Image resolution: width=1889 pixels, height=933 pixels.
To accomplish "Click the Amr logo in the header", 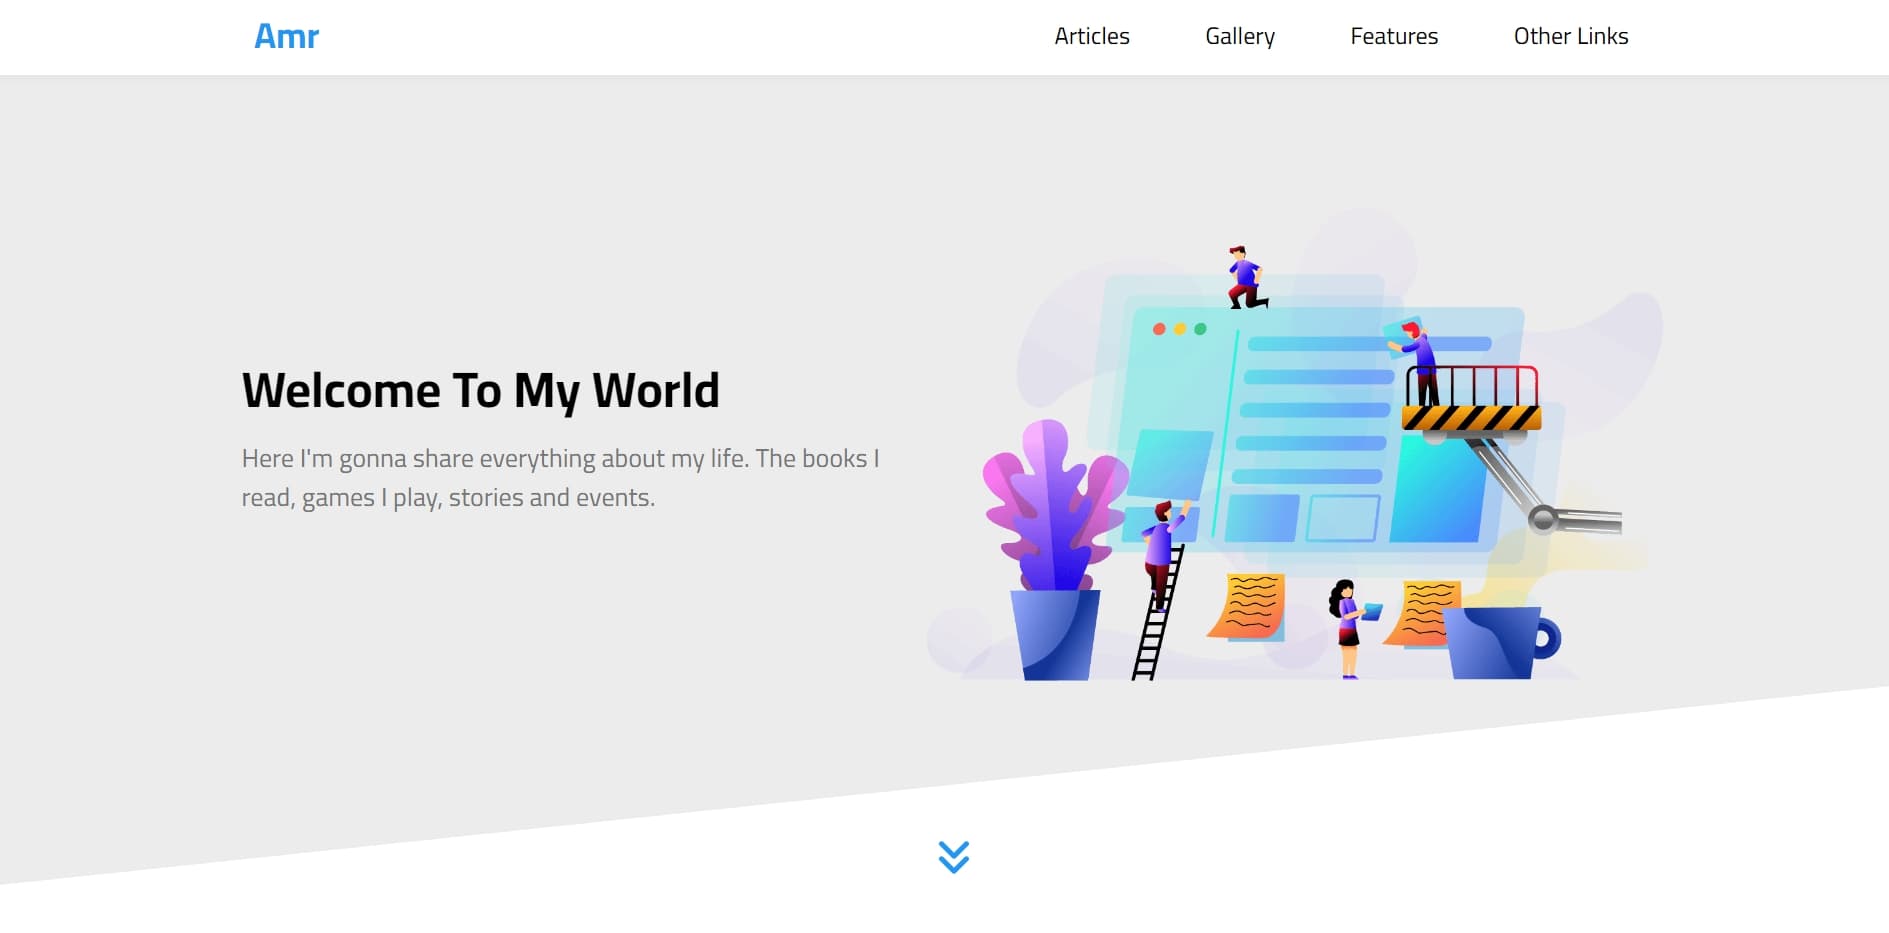I will [x=286, y=36].
